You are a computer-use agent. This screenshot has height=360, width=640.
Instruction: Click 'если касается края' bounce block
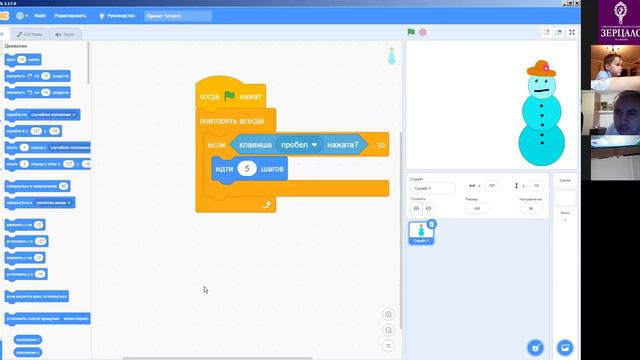point(36,296)
